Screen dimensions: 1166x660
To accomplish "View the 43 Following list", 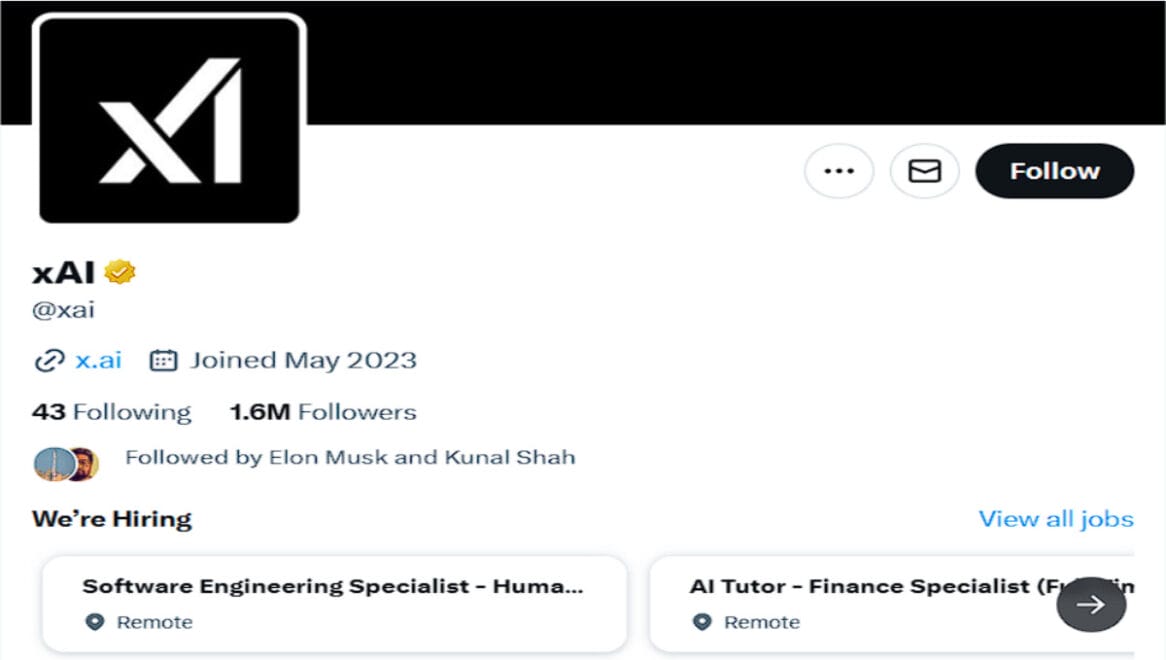I will (112, 412).
